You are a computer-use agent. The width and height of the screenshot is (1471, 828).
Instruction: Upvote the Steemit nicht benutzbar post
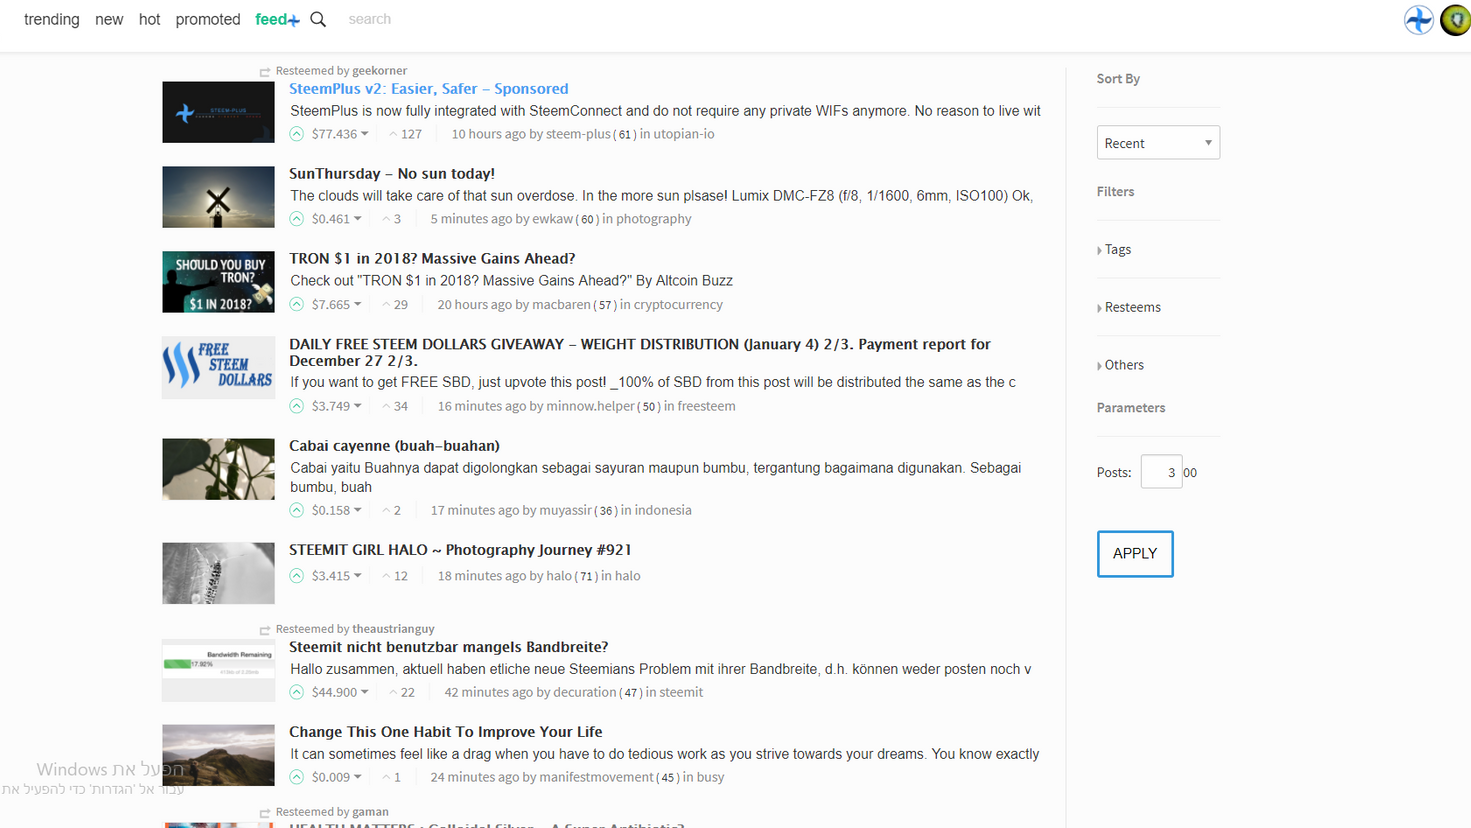tap(297, 692)
